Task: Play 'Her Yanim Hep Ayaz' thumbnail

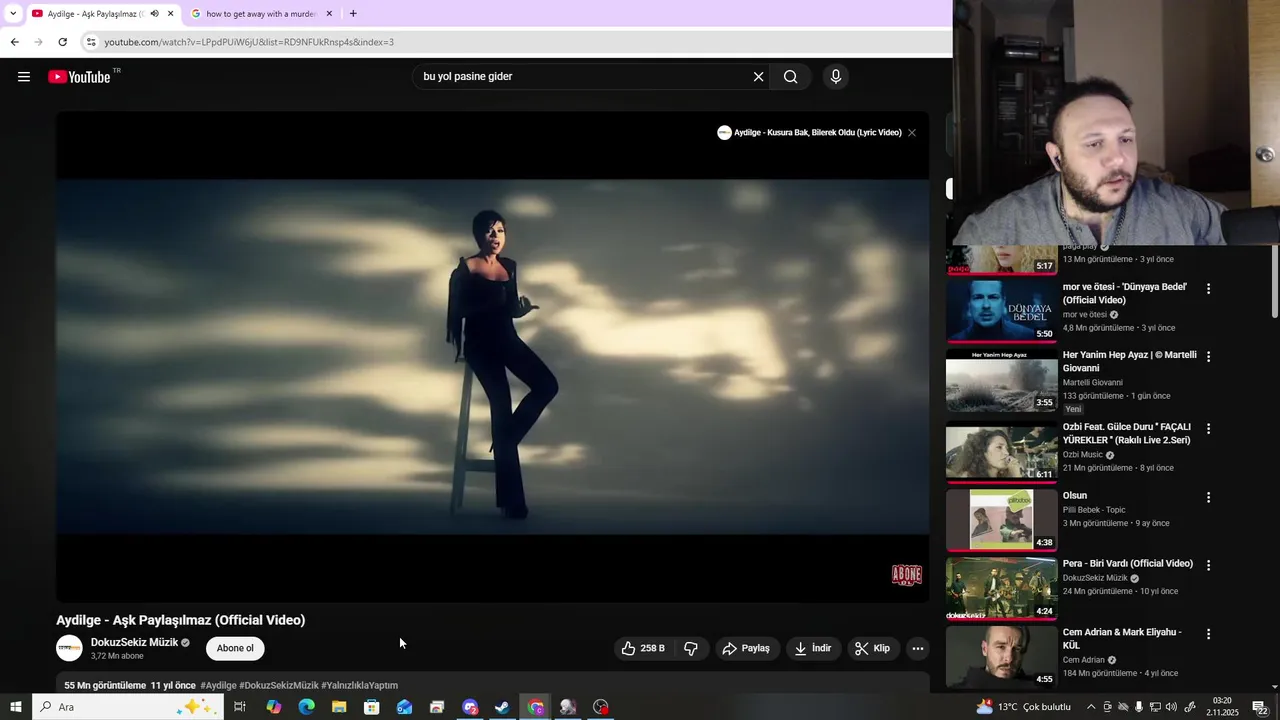Action: (x=1002, y=380)
